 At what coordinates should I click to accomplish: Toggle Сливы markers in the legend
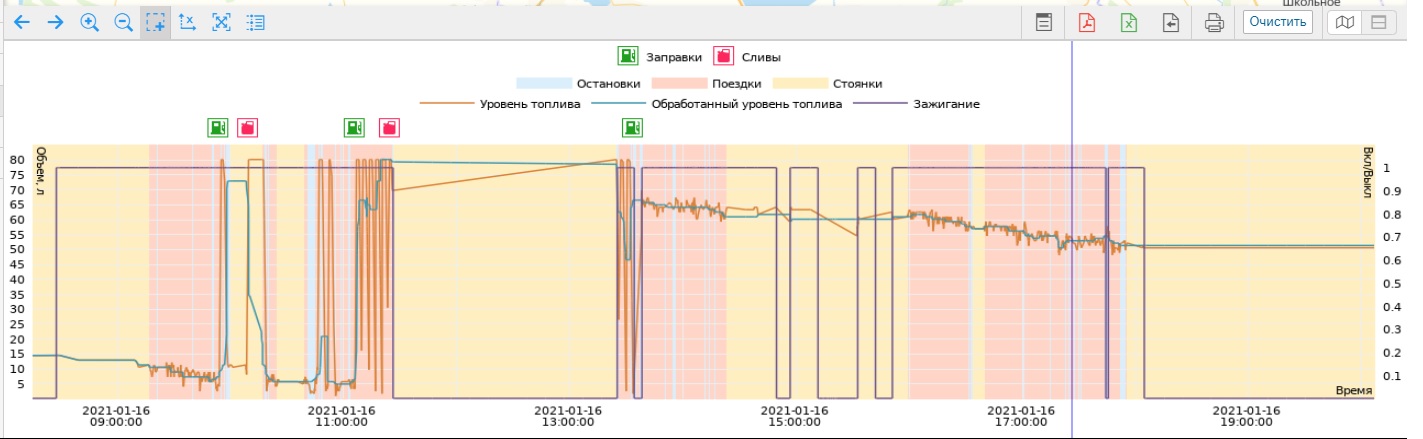(722, 57)
